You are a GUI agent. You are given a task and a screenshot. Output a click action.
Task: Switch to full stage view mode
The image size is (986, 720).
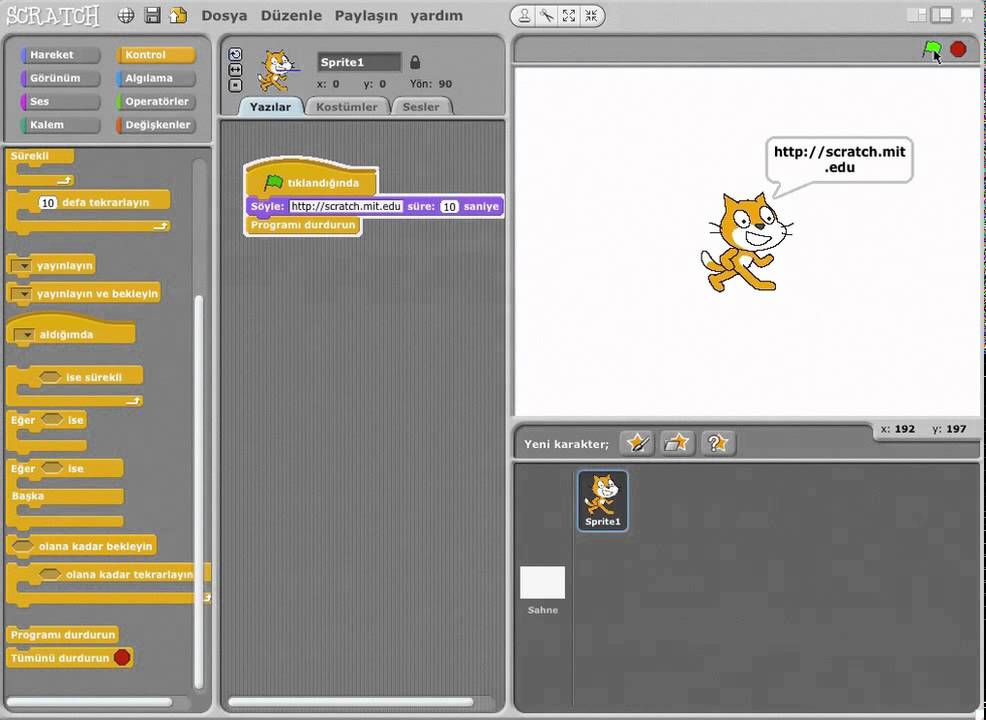(x=941, y=15)
